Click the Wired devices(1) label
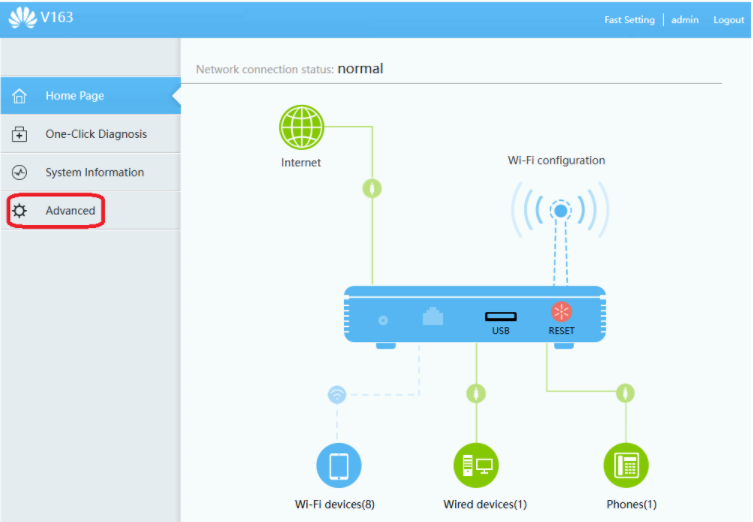The width and height of the screenshot is (753, 522). (485, 504)
